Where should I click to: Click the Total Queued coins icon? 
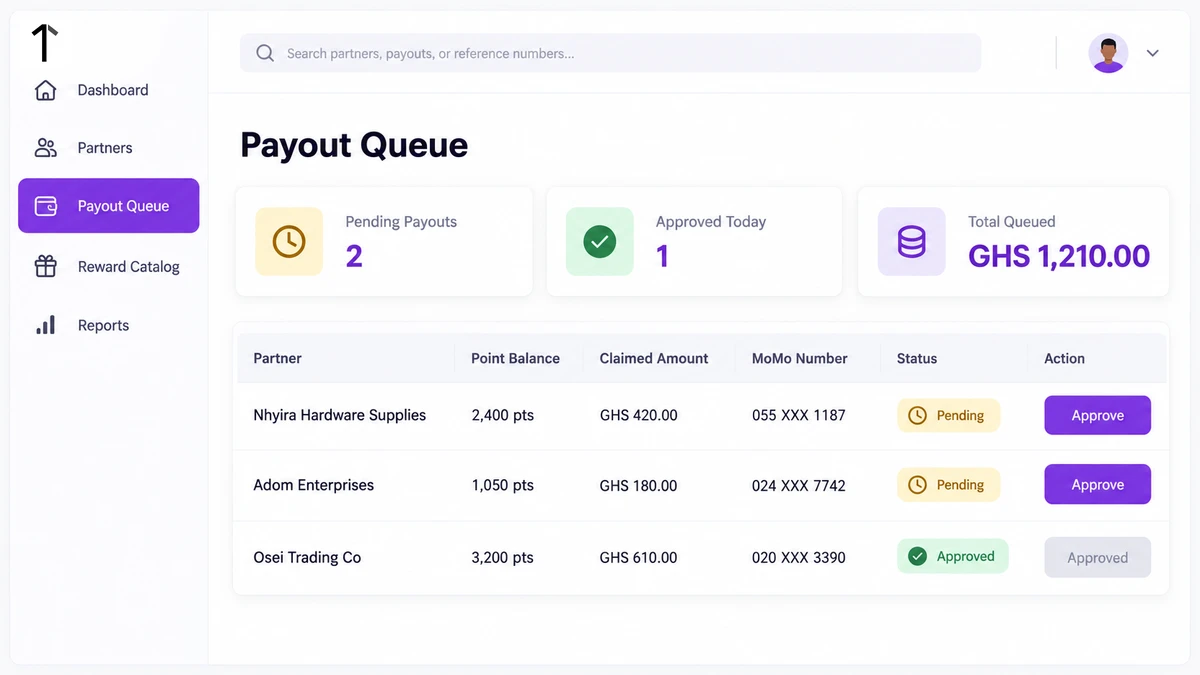coord(911,241)
